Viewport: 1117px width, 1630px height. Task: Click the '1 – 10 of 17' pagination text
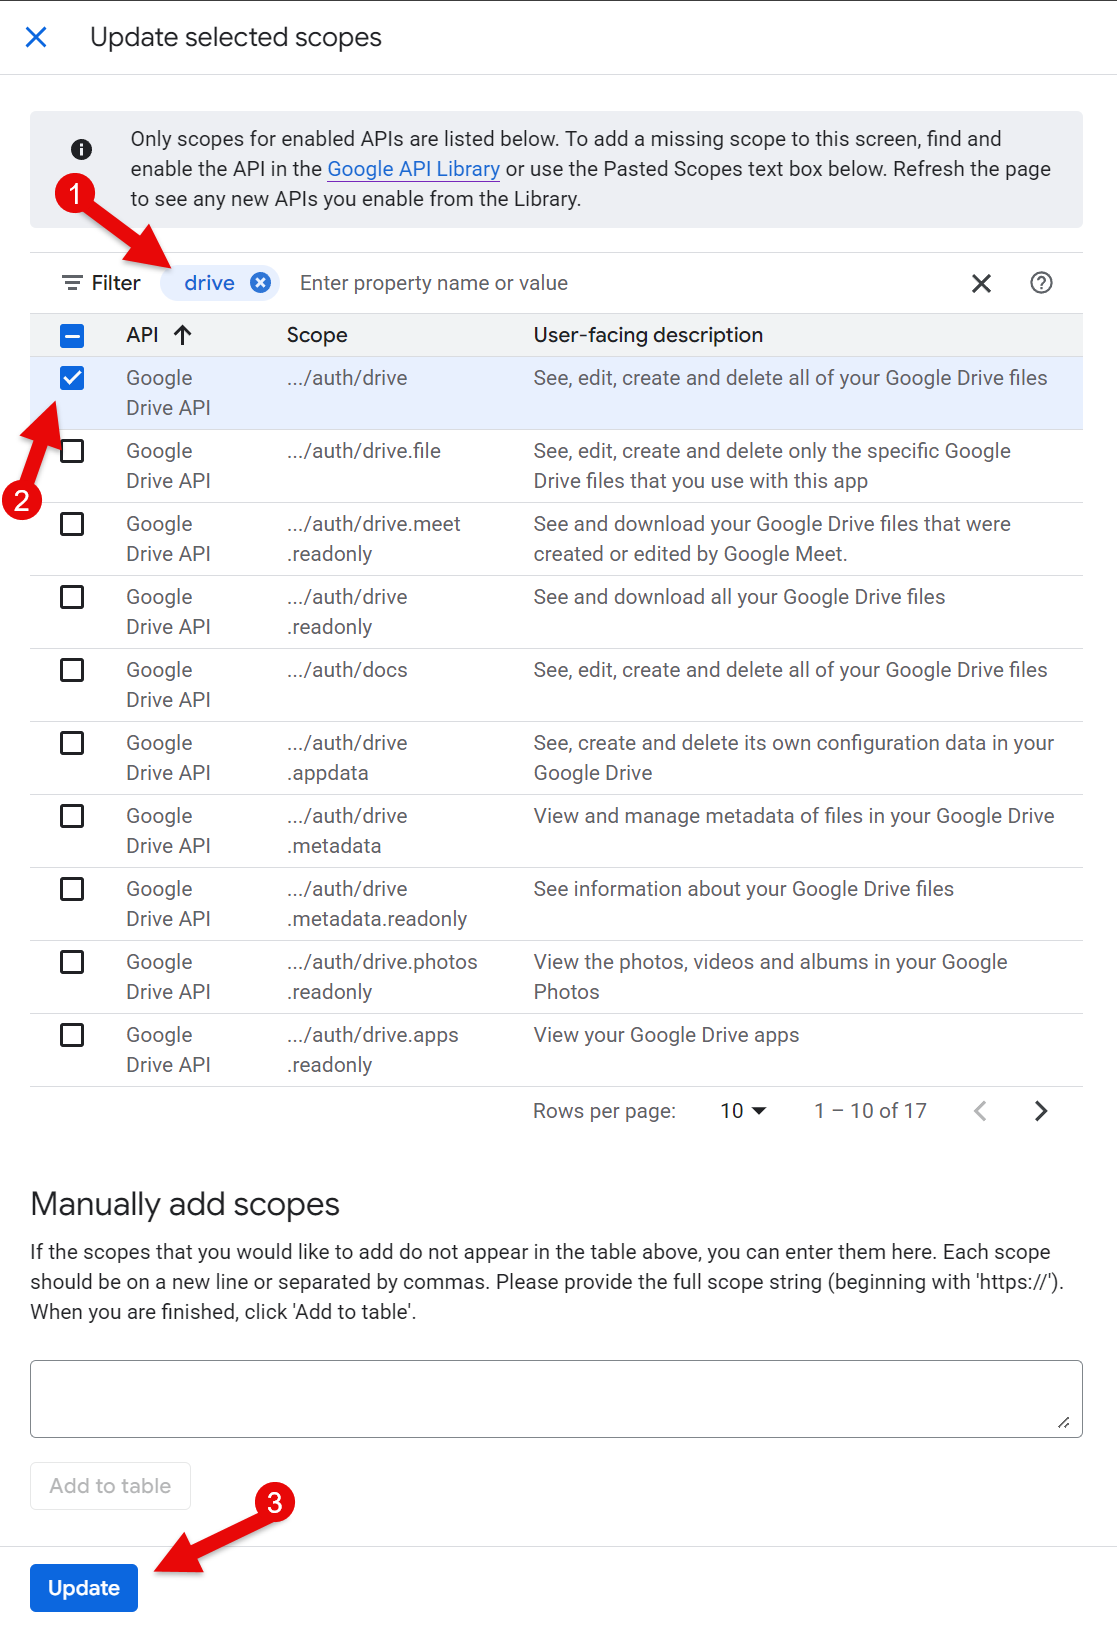870,1111
